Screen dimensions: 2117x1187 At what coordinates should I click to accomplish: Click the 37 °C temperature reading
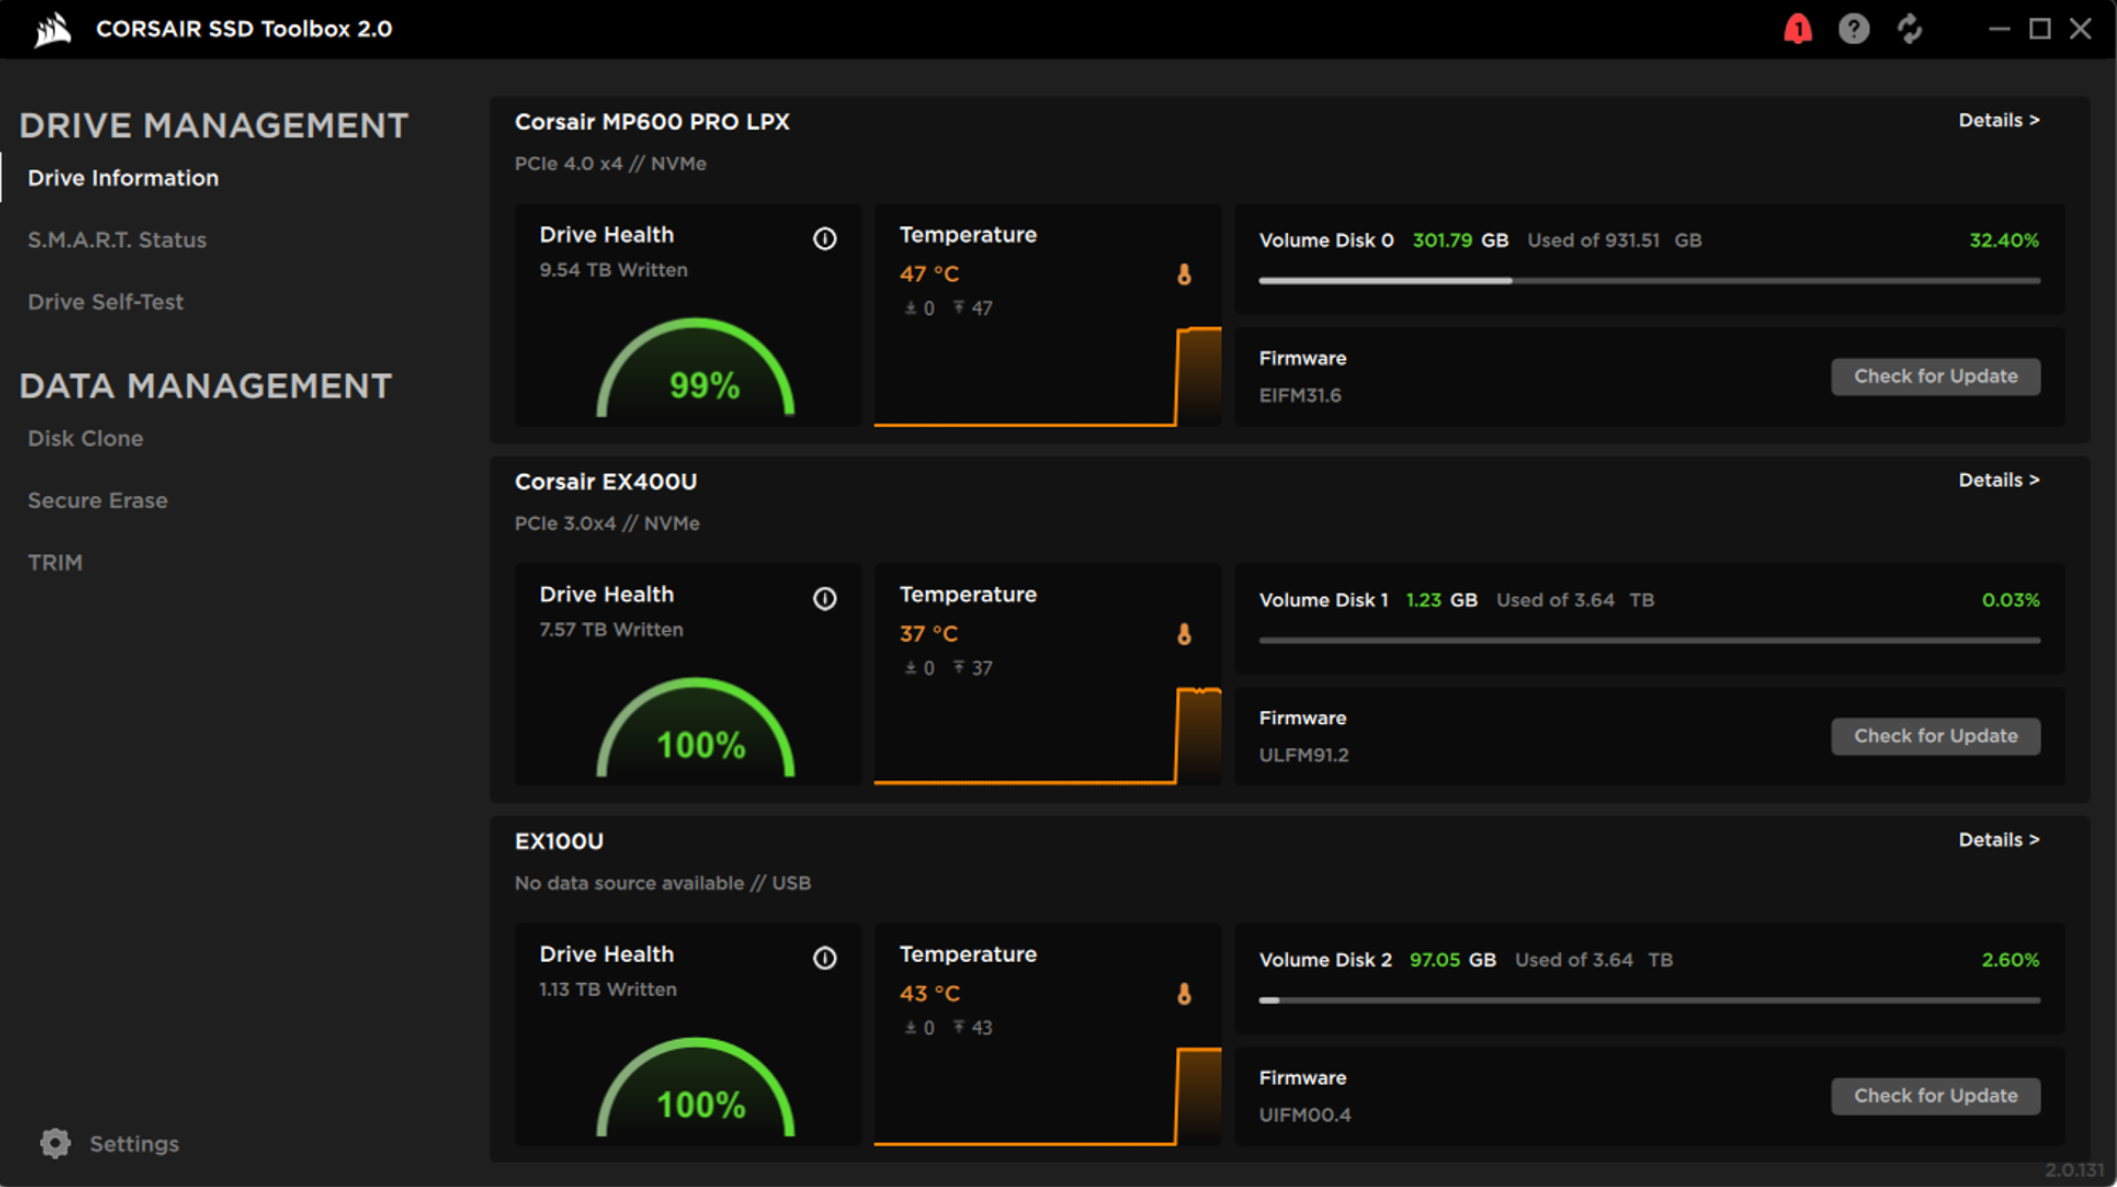tap(929, 634)
